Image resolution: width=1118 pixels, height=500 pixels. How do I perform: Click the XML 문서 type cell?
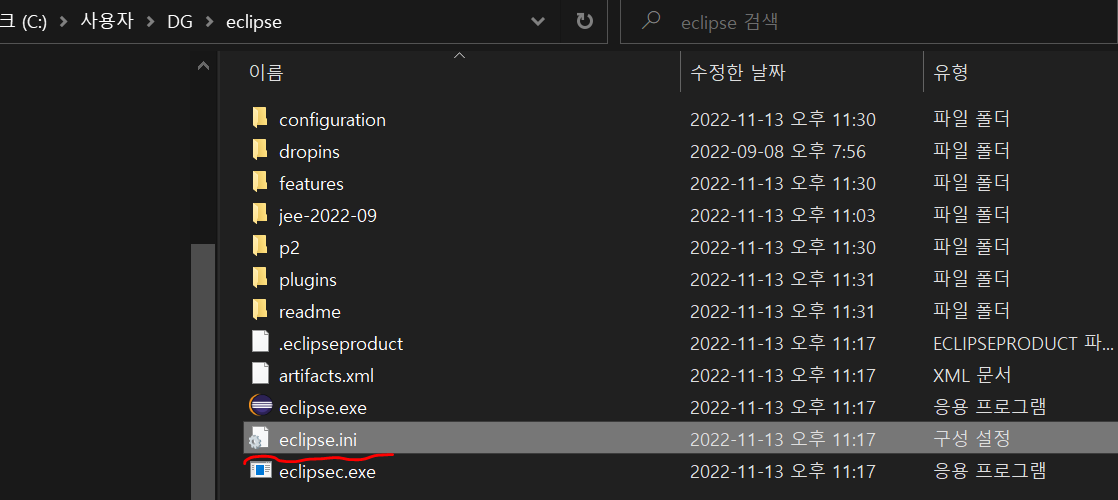click(x=972, y=376)
